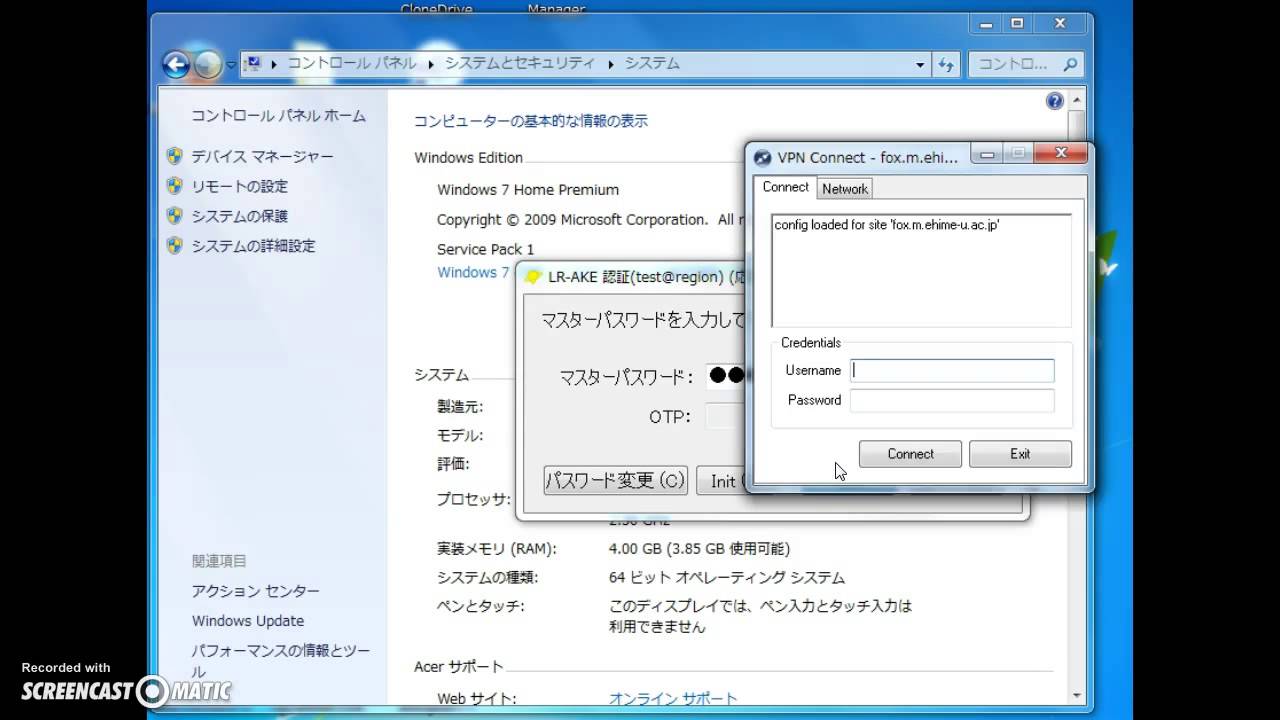Click LR-AKE dialog title bar icon
1280x720 pixels.
(534, 277)
